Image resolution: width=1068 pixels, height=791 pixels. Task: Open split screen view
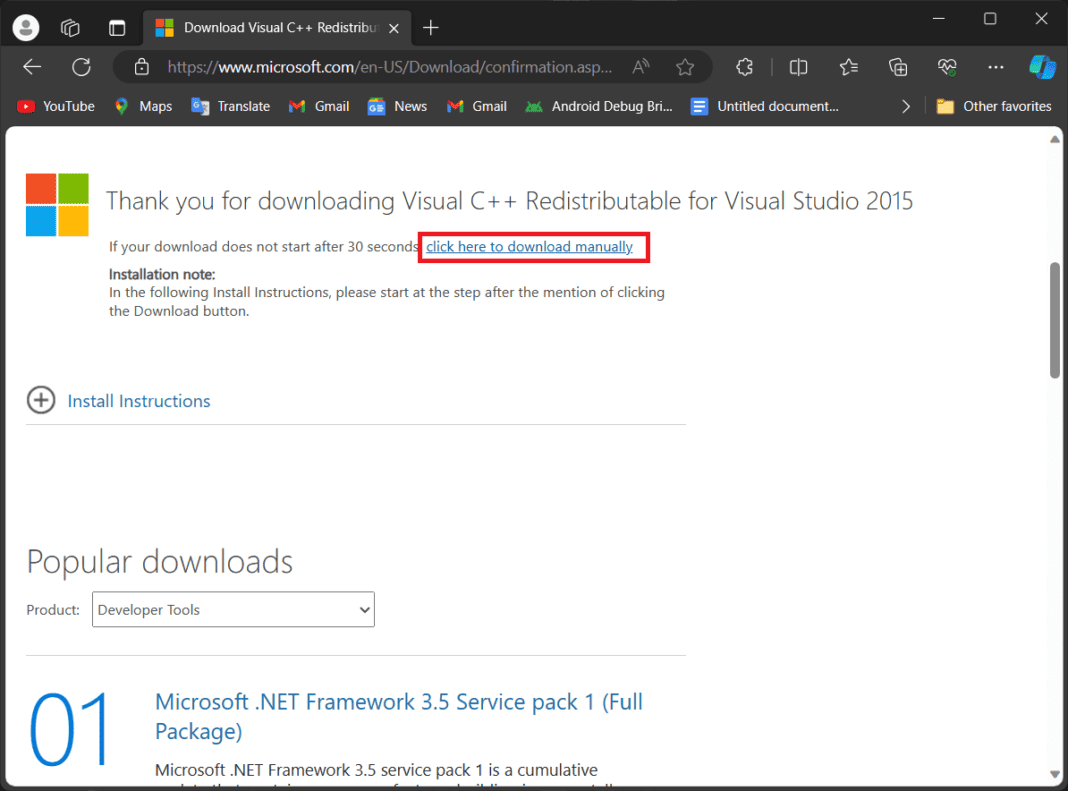click(x=798, y=67)
